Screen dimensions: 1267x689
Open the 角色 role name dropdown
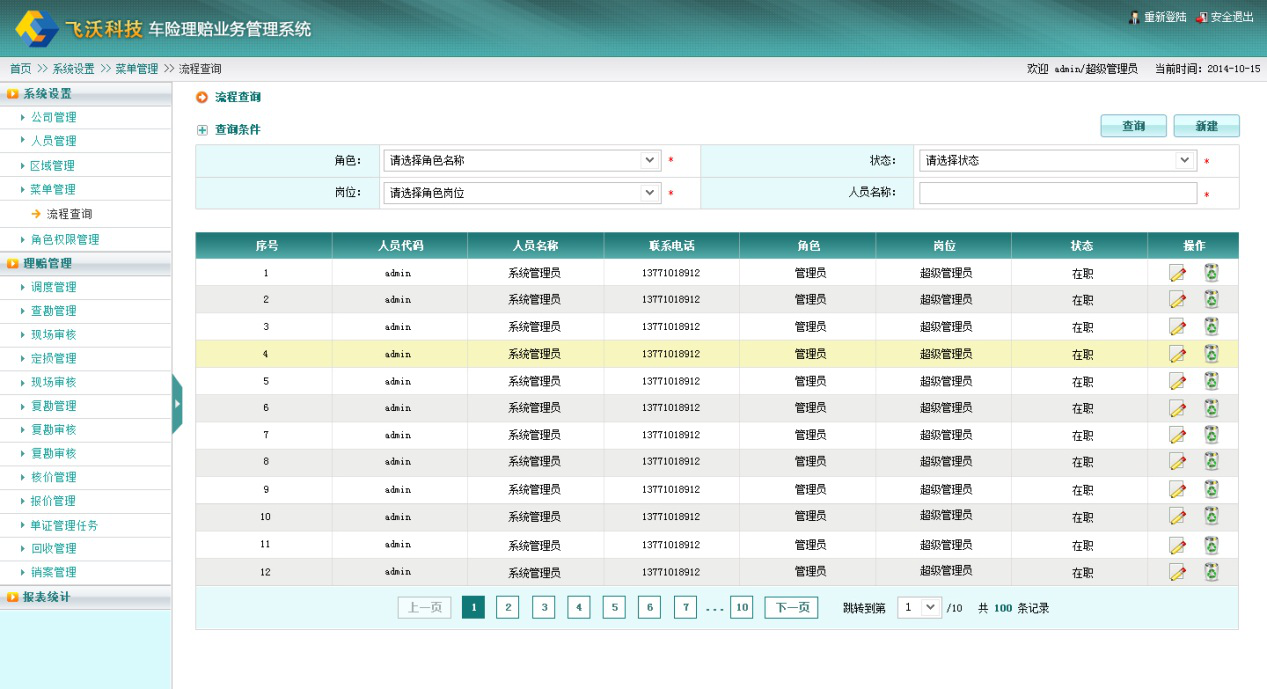coord(522,160)
